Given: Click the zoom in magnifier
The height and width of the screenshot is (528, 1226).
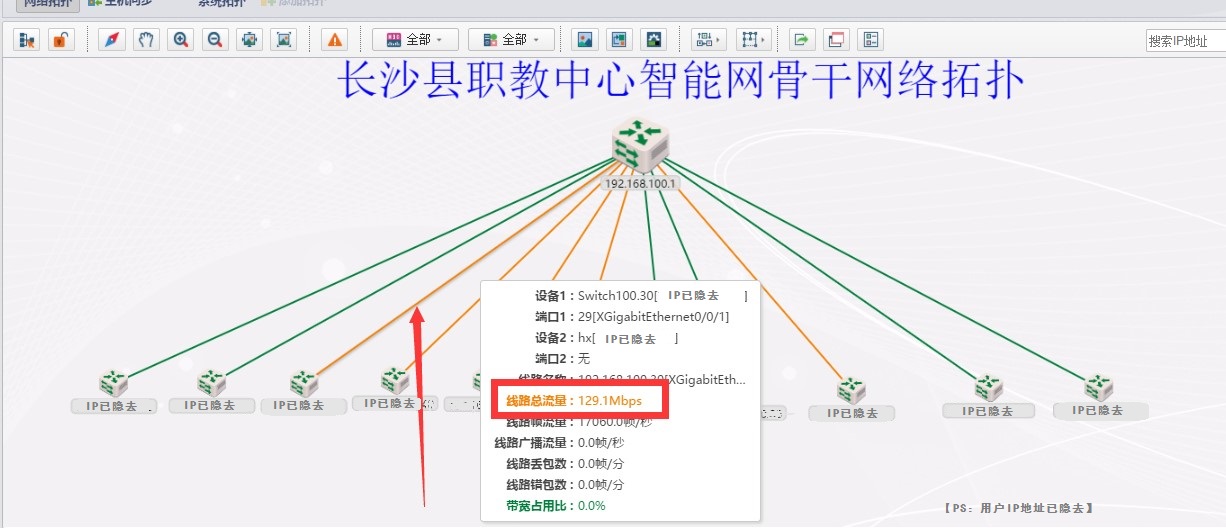Looking at the screenshot, I should click(181, 40).
